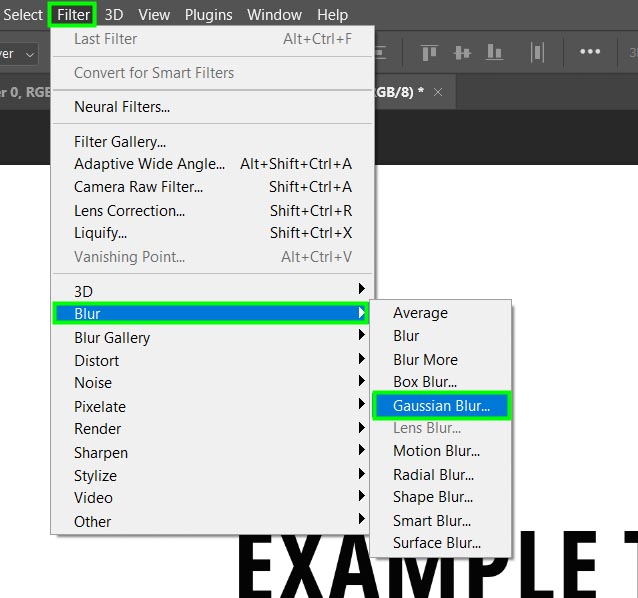The height and width of the screenshot is (598, 638).
Task: Select Adaptive Wide Angle filter
Action: (212, 164)
